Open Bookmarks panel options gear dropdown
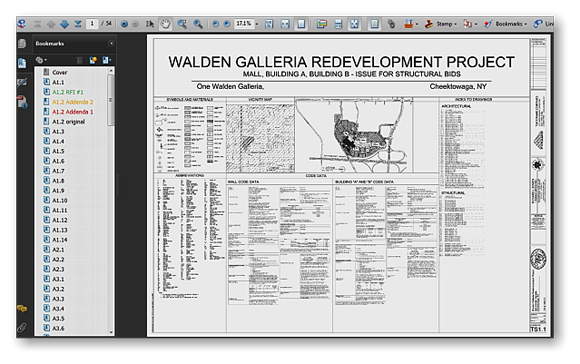580x364 pixels. coord(41,60)
